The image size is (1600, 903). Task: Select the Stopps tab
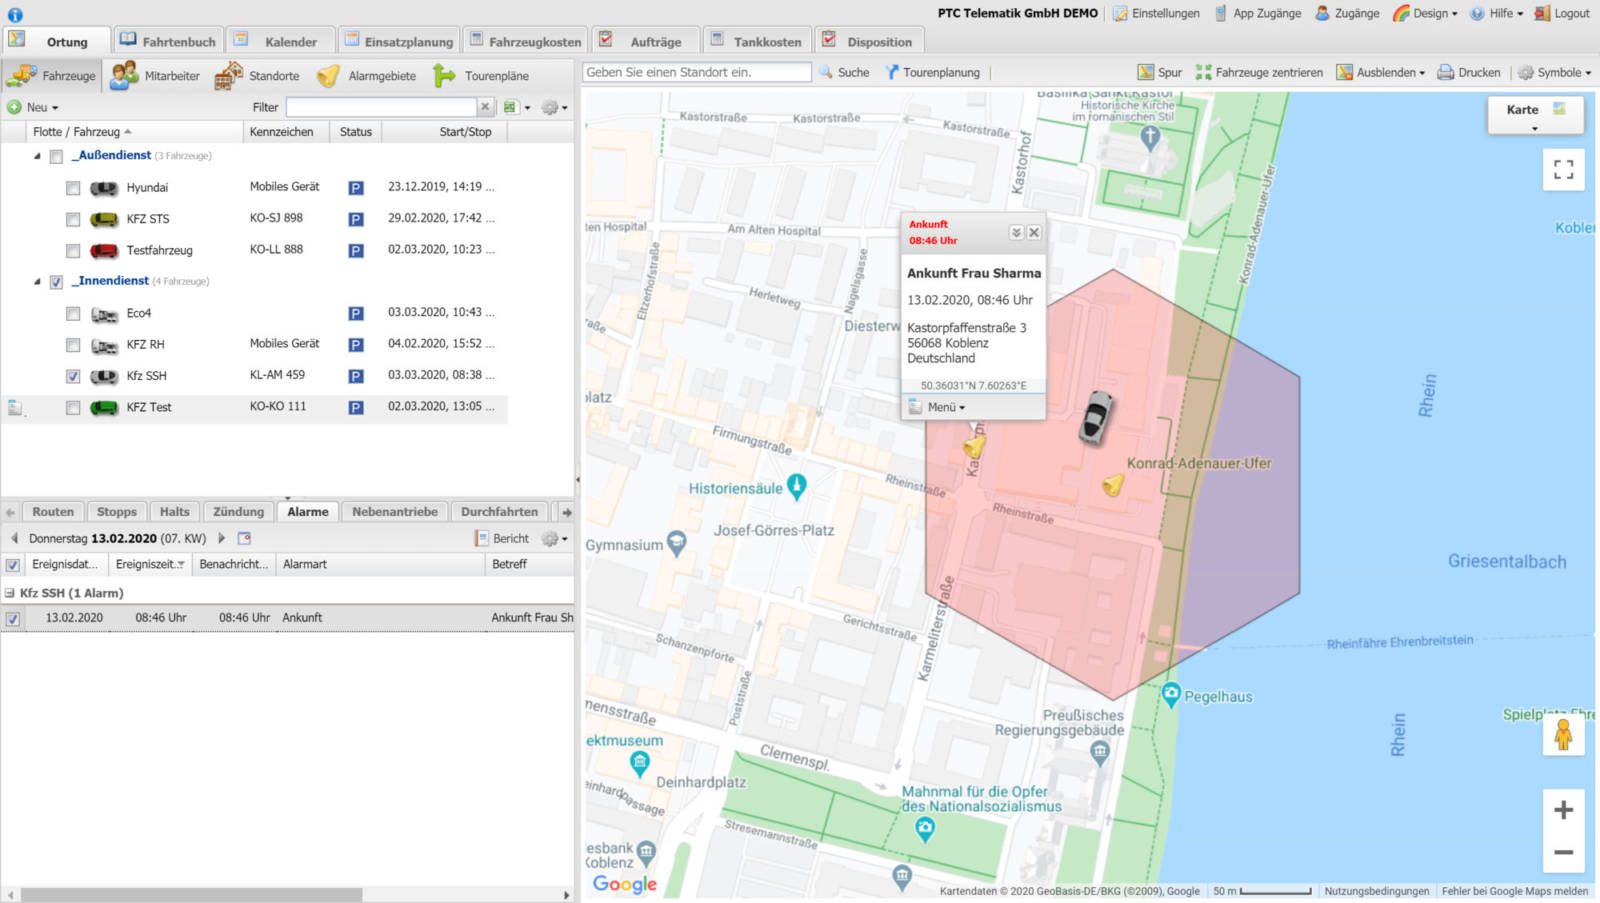(x=116, y=511)
